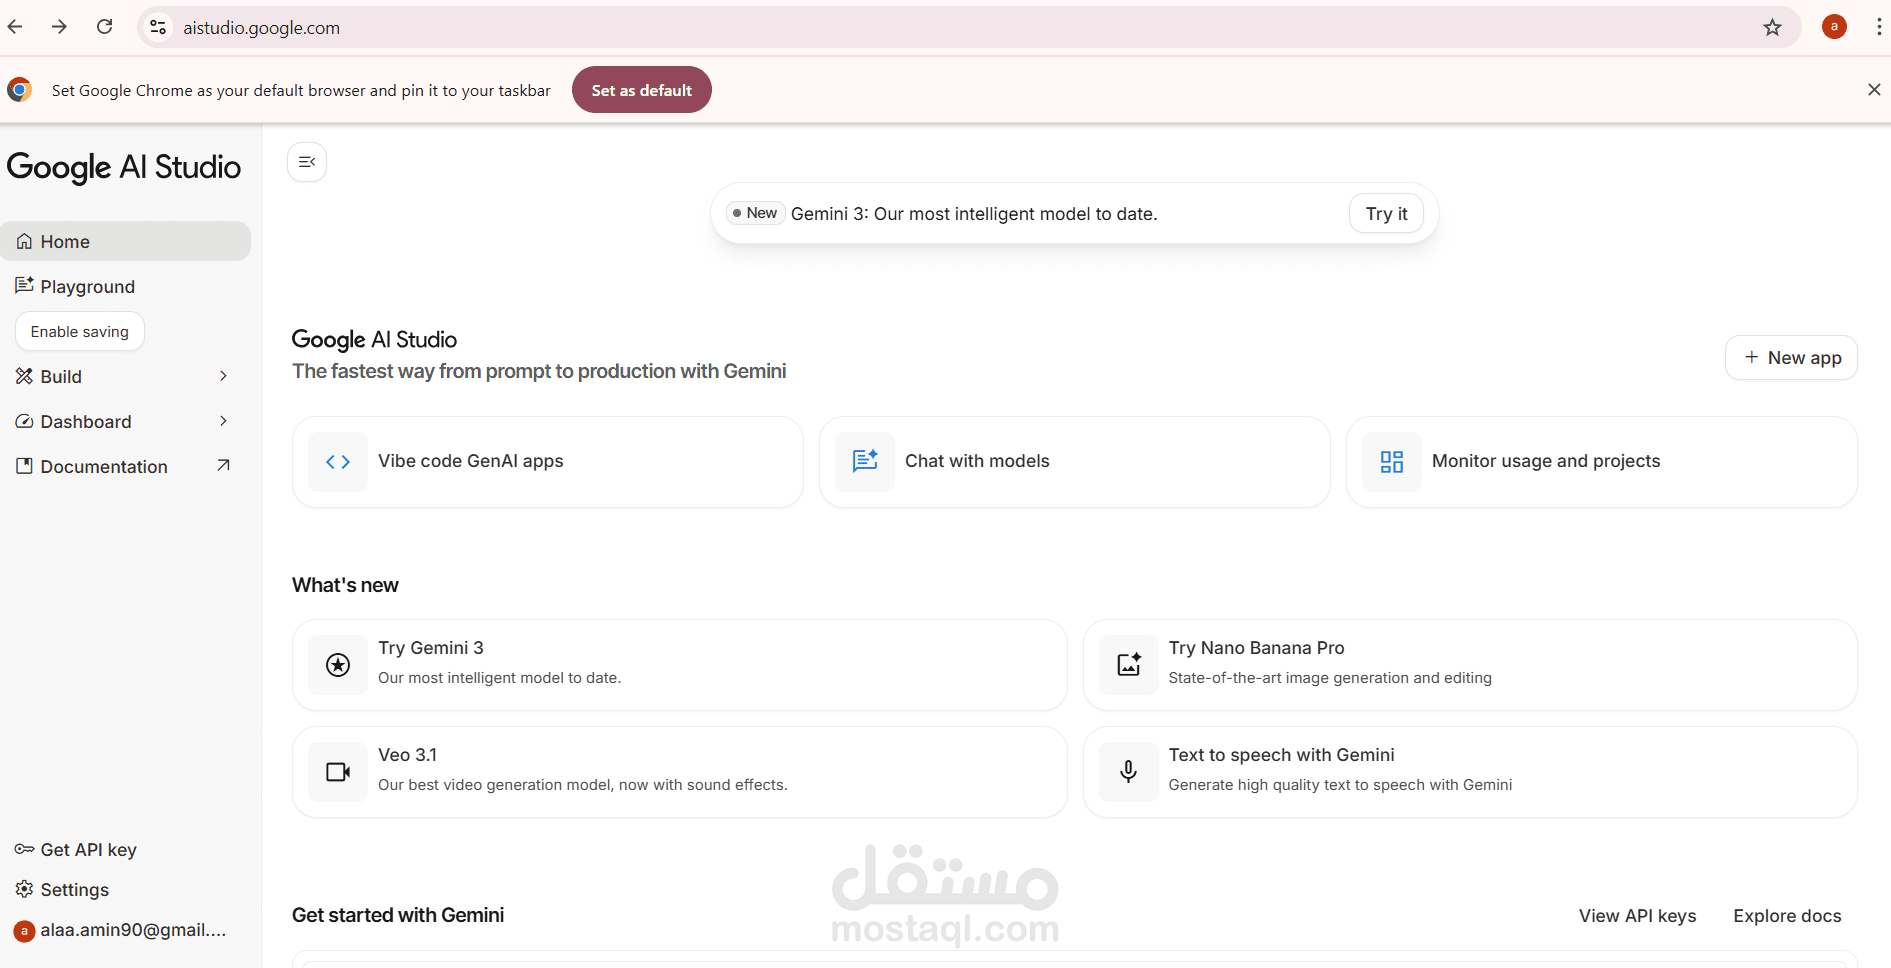Click the browser back arrow
The height and width of the screenshot is (968, 1891).
[15, 27]
